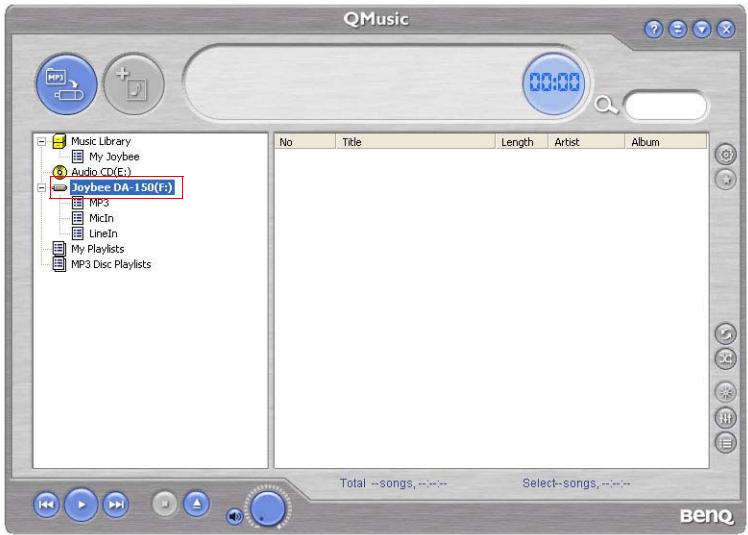
Task: Select My Joybee in the tree
Action: pyautogui.click(x=114, y=157)
